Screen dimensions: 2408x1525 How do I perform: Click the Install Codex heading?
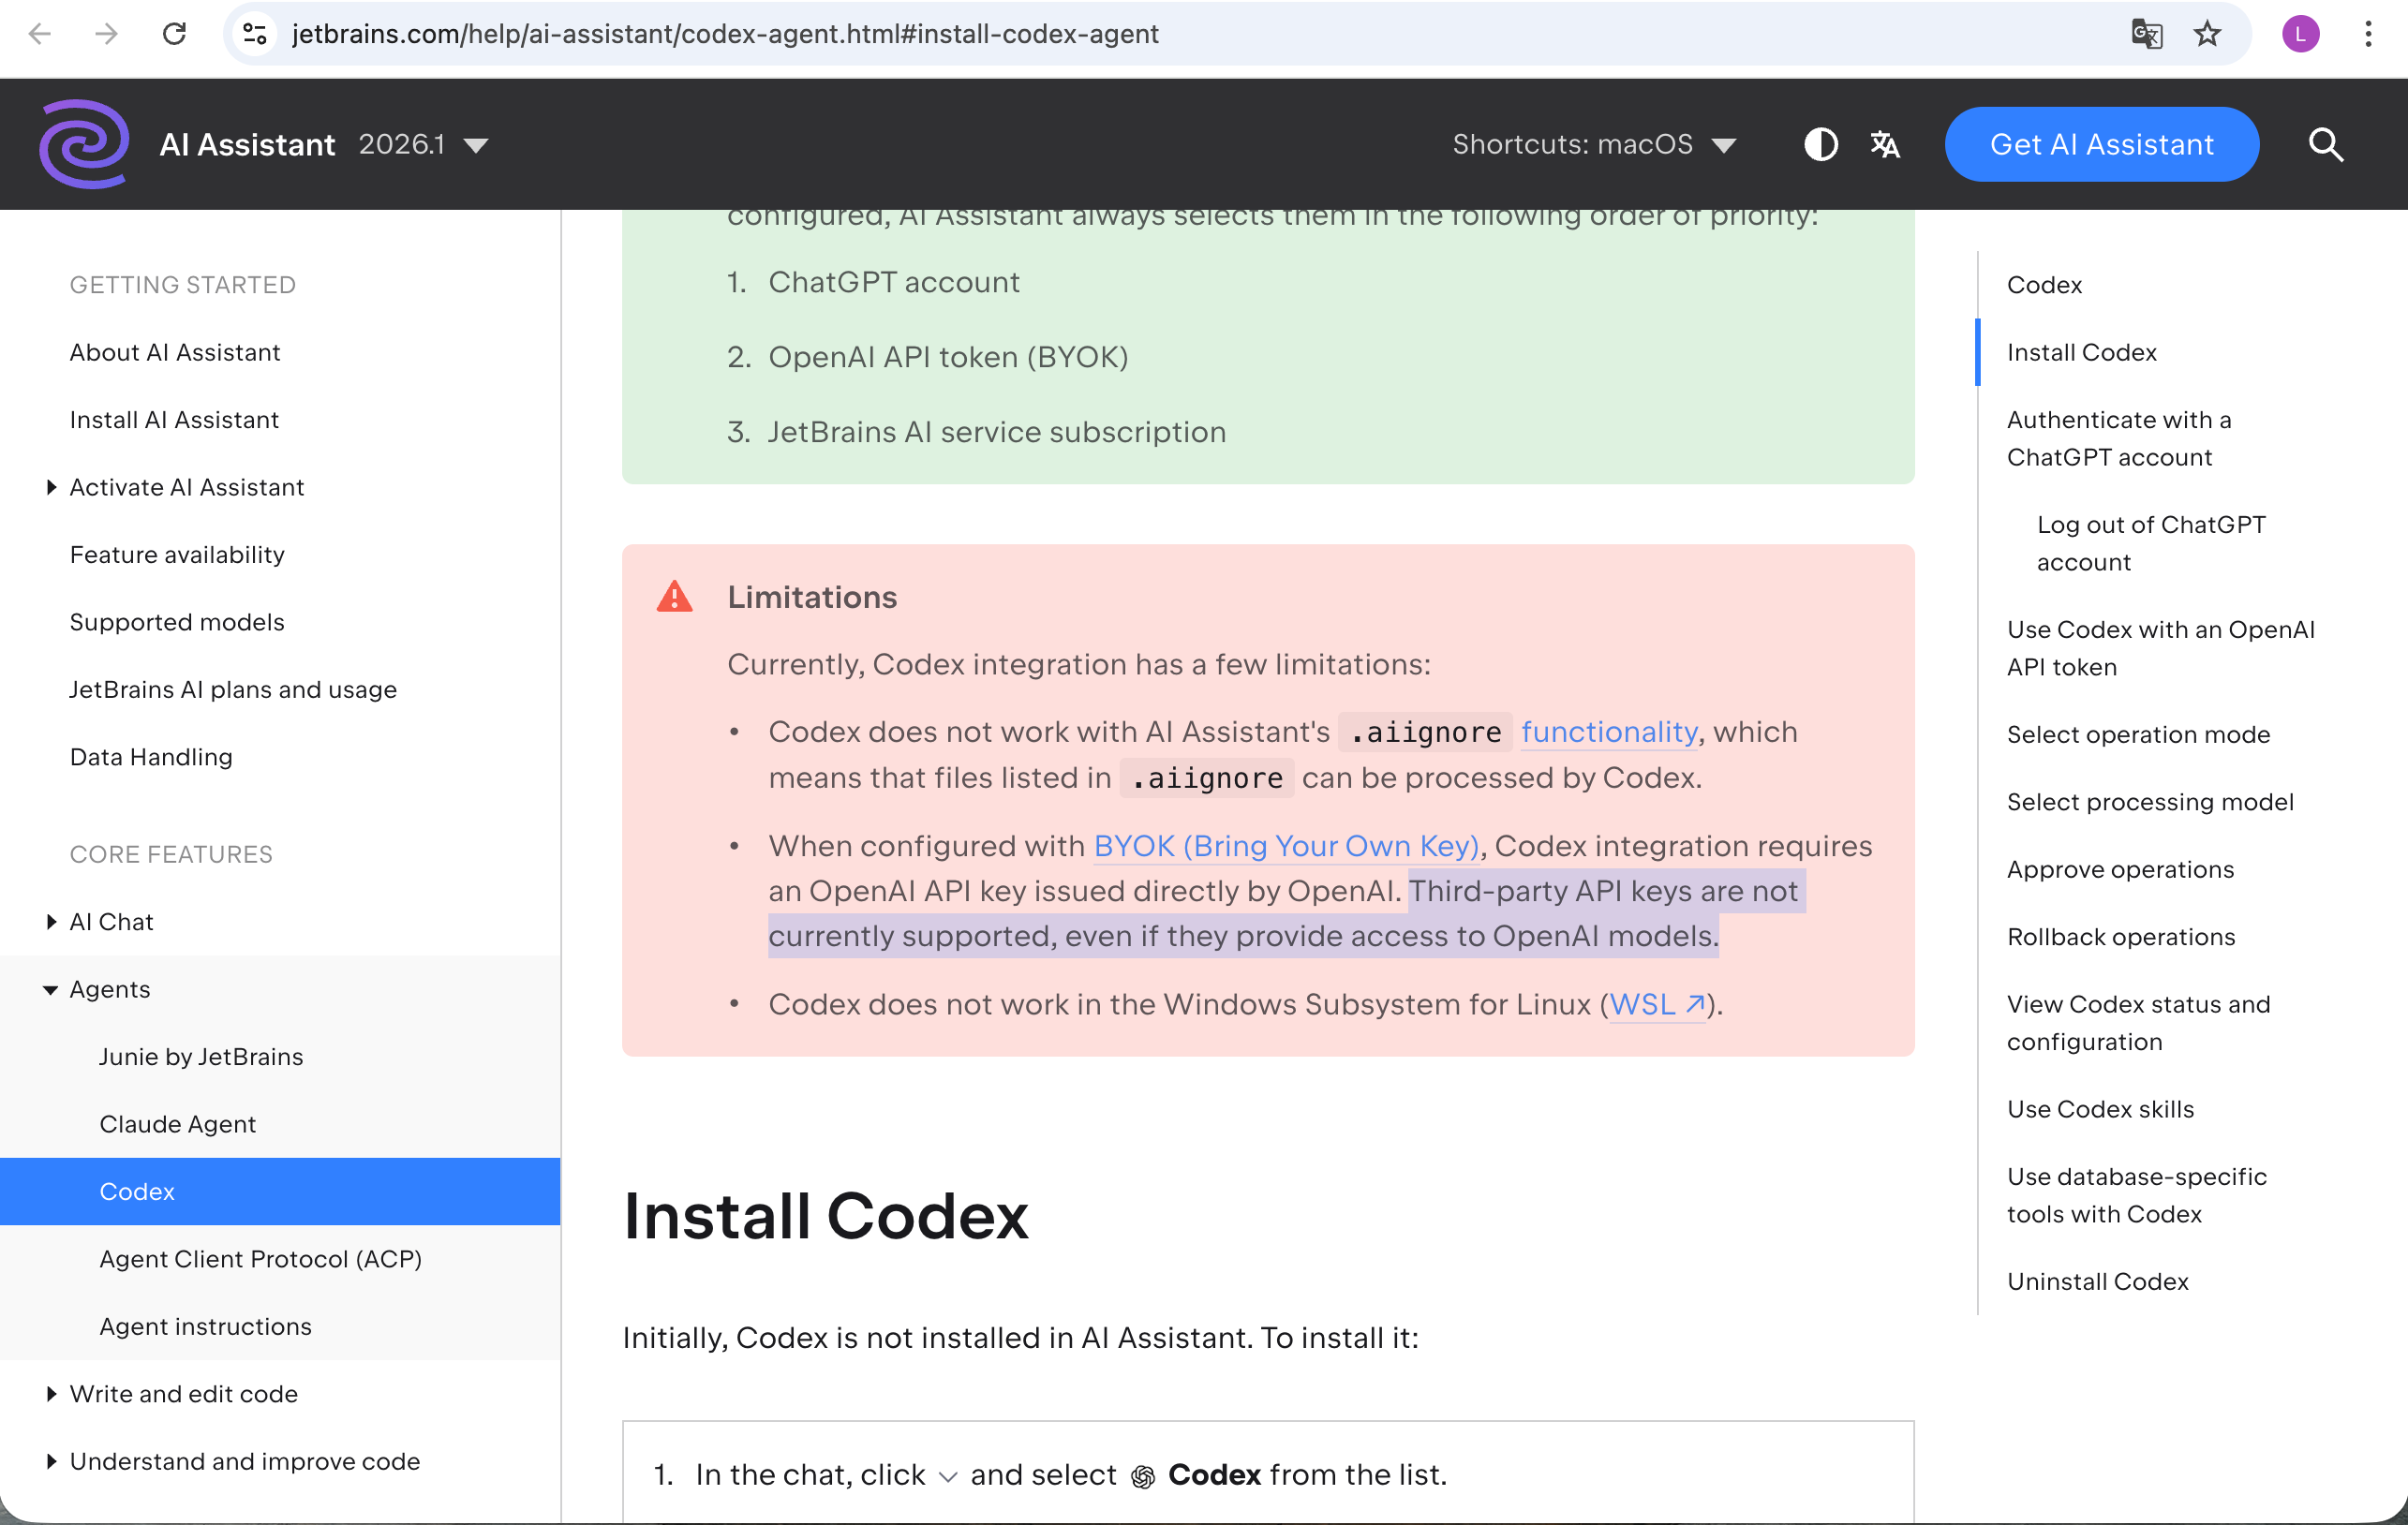pos(825,1216)
